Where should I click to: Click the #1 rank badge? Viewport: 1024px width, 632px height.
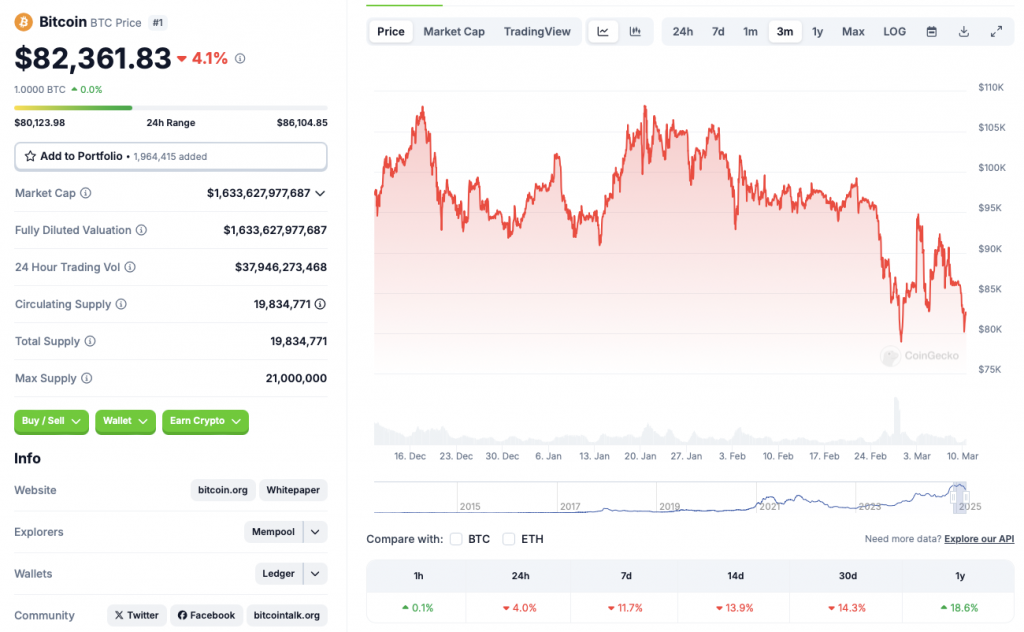pos(157,23)
